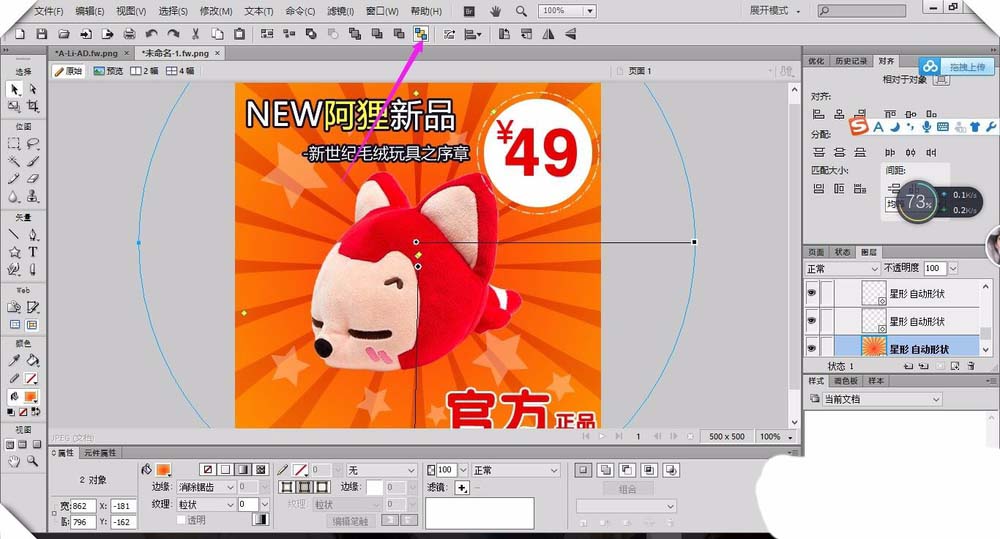
Task: Choose the Pen tool in vector tools
Action: pyautogui.click(x=33, y=235)
